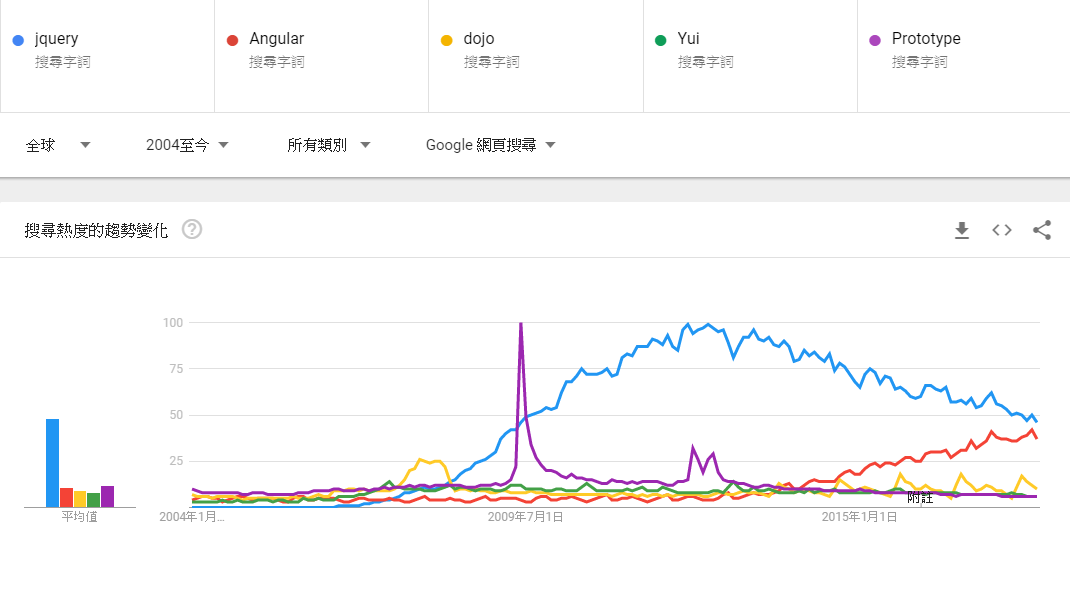Open the 2004至今 time range dropdown
This screenshot has height=591, width=1070.
point(187,145)
